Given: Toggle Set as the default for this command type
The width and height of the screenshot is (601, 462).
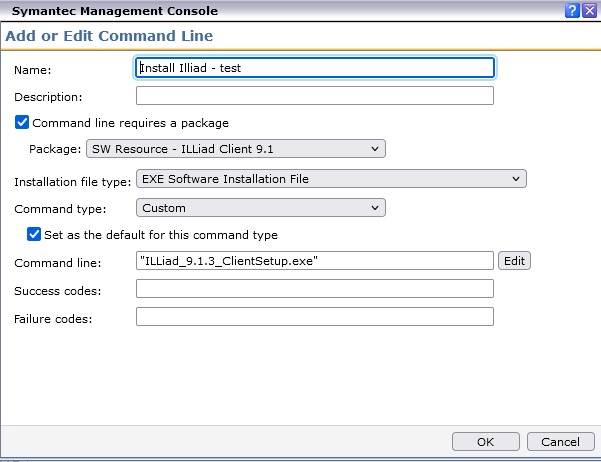Looking at the screenshot, I should (34, 234).
